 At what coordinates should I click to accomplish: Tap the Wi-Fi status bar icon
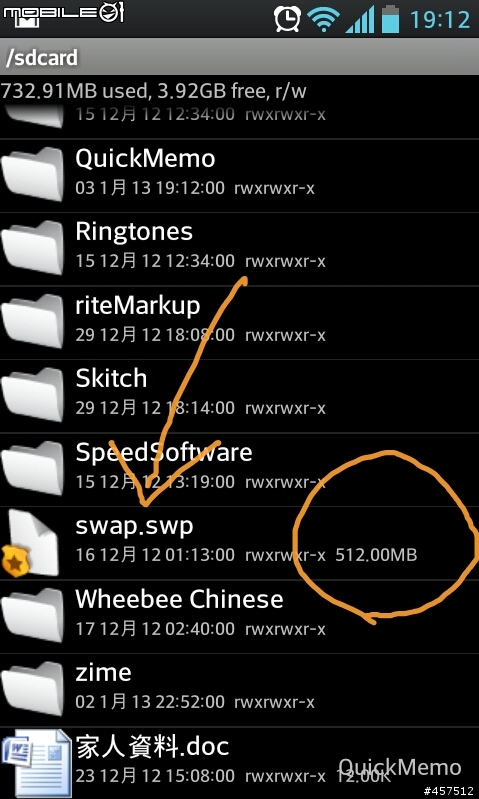point(324,20)
